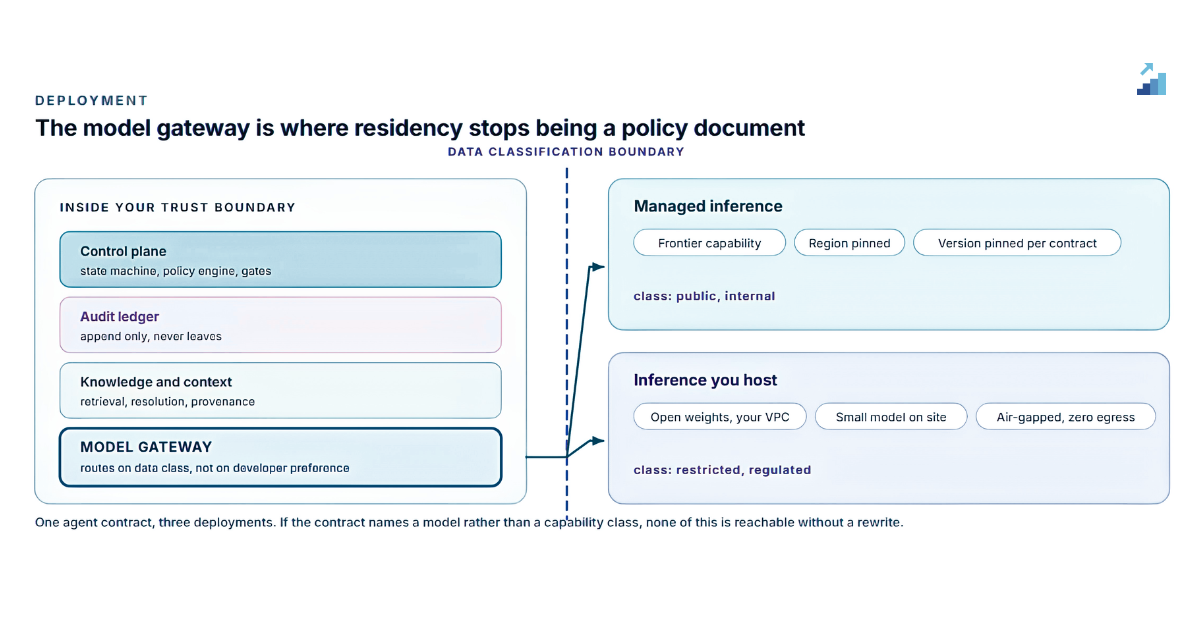1200x630 pixels.
Task: Select the Audit ledger box
Action: coord(280,325)
